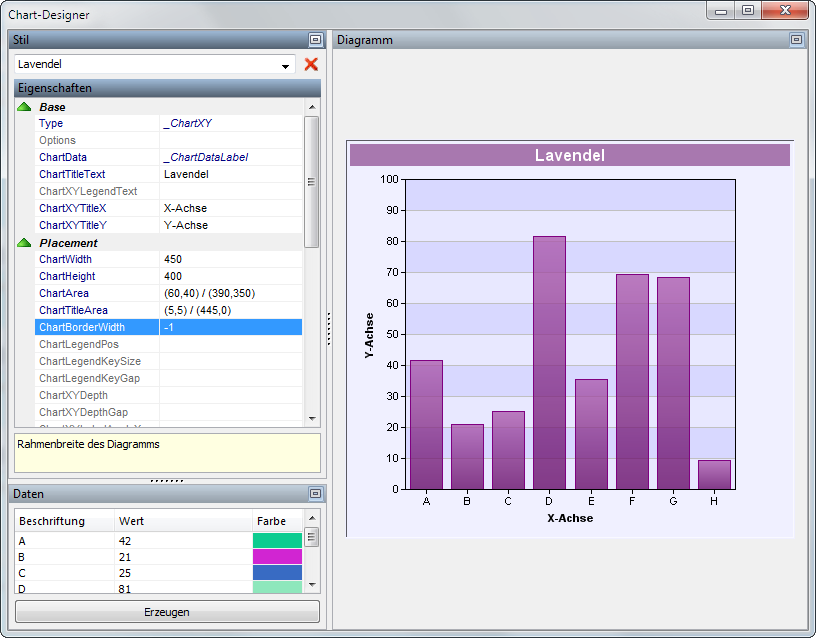This screenshot has height=638, width=816.
Task: Delete the Lavendel style with the red X
Action: coord(311,64)
